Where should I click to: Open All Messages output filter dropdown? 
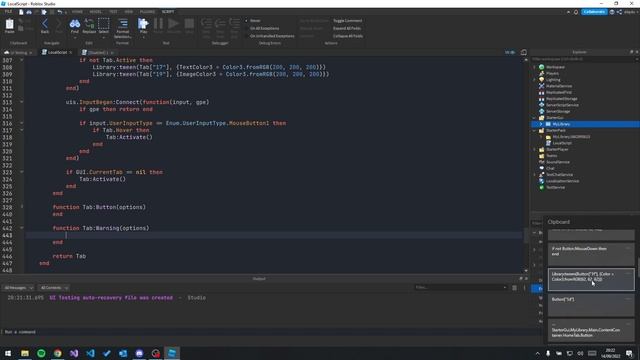[19, 288]
